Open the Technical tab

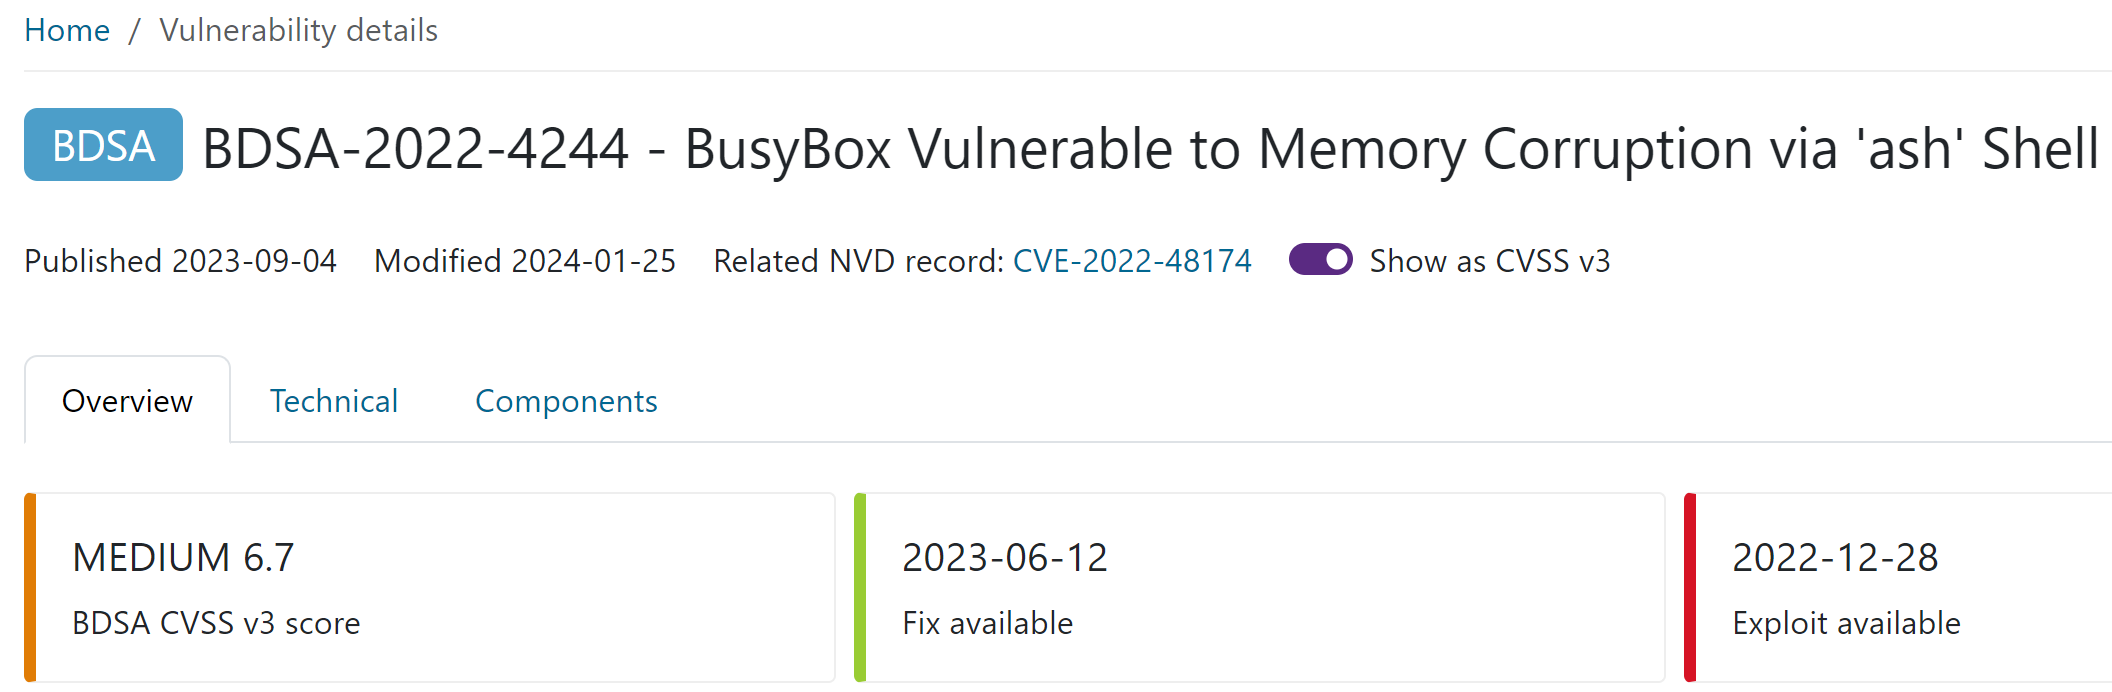click(x=334, y=401)
